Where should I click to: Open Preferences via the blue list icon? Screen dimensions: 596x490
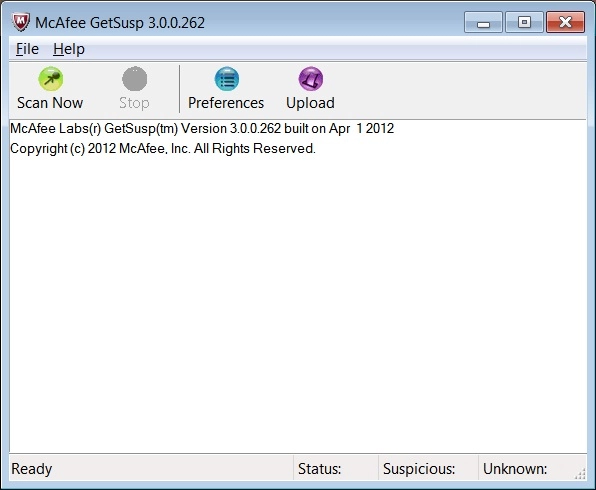[x=227, y=79]
